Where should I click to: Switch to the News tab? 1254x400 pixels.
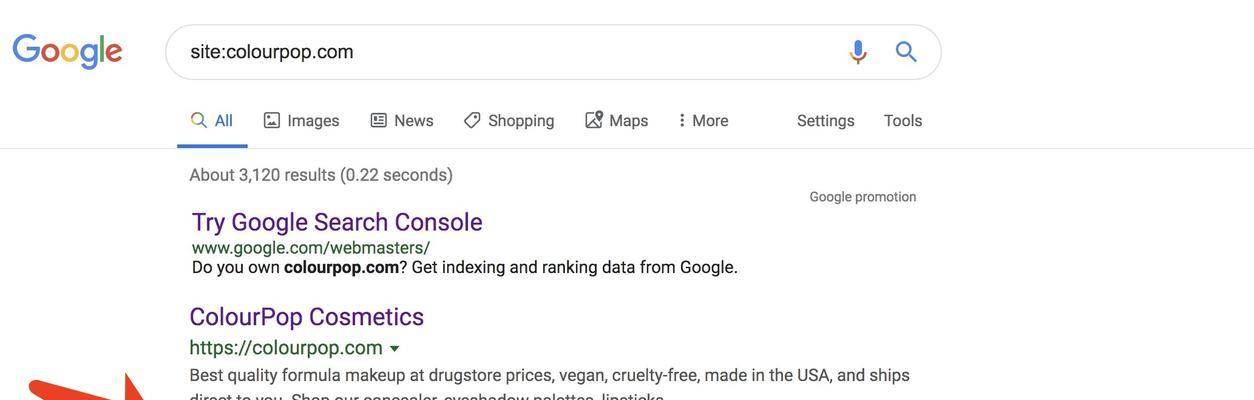click(402, 120)
